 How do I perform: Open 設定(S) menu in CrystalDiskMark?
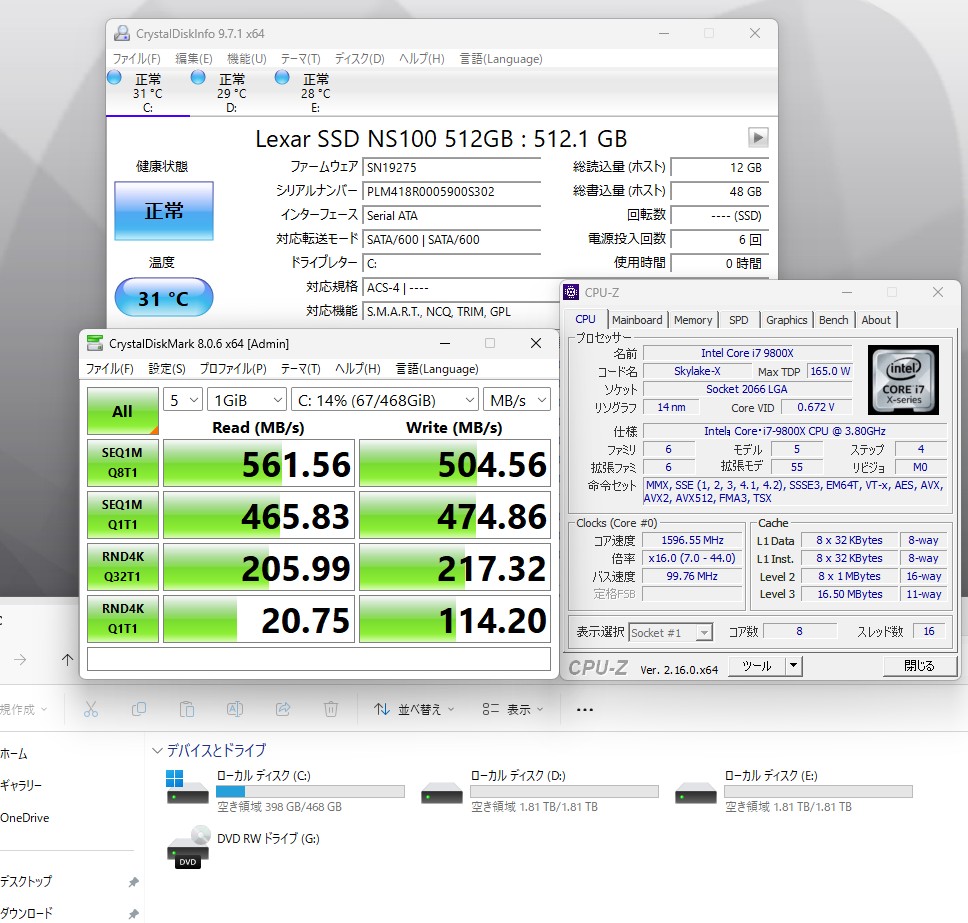[167, 369]
